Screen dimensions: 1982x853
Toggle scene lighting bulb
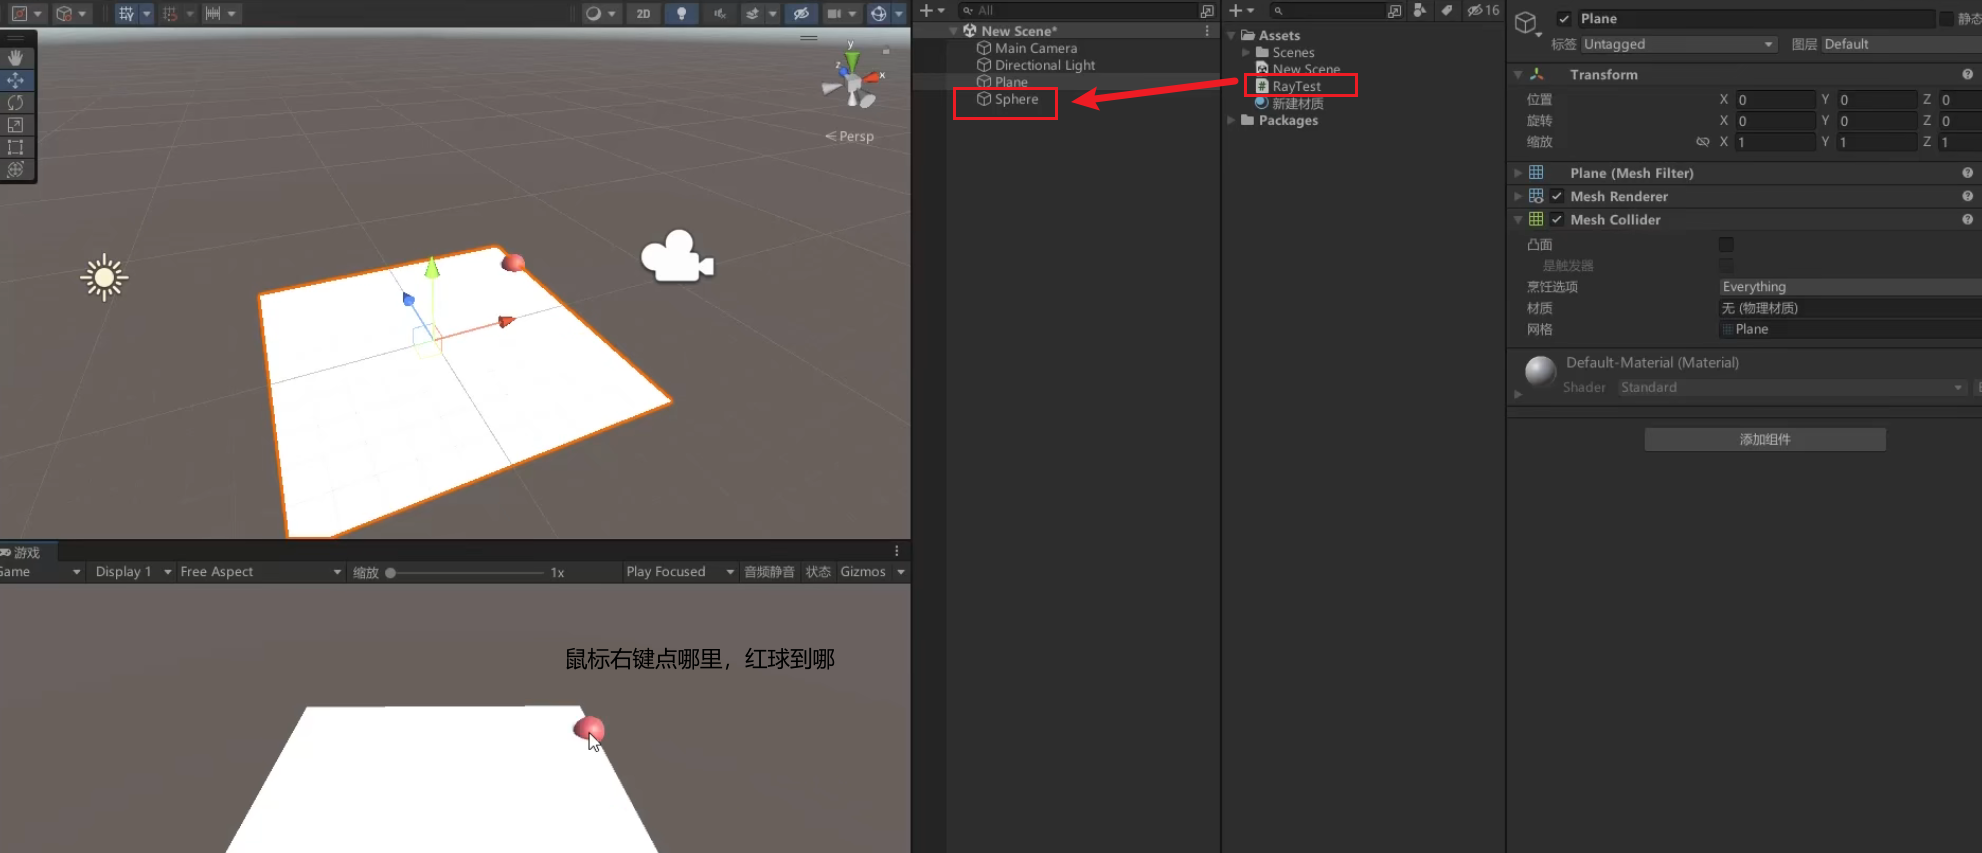(681, 14)
